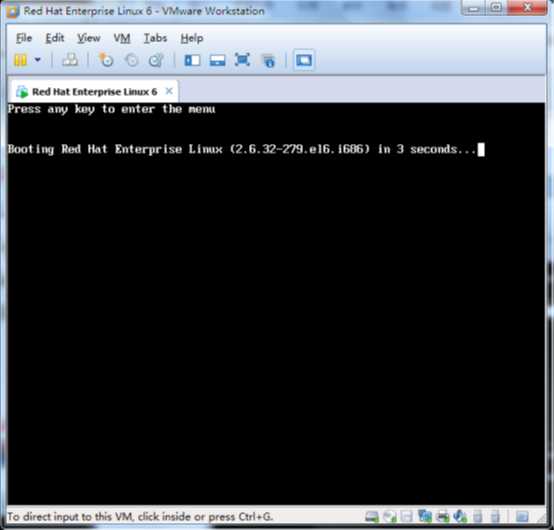554x530 pixels.
Task: Enter full screen mode icon
Action: [242, 60]
